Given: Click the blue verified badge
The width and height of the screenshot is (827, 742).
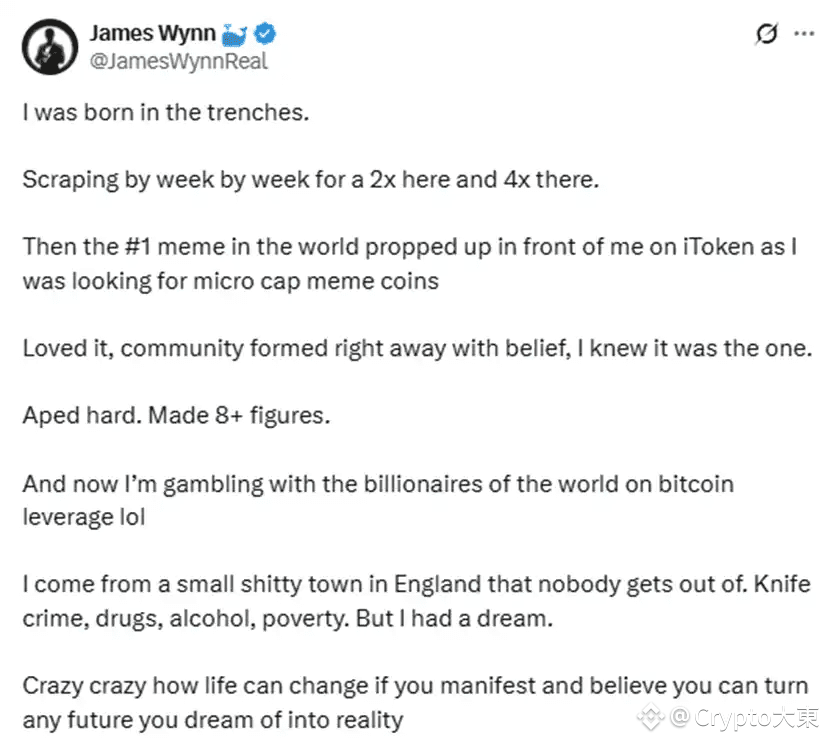Looking at the screenshot, I should point(266,34).
